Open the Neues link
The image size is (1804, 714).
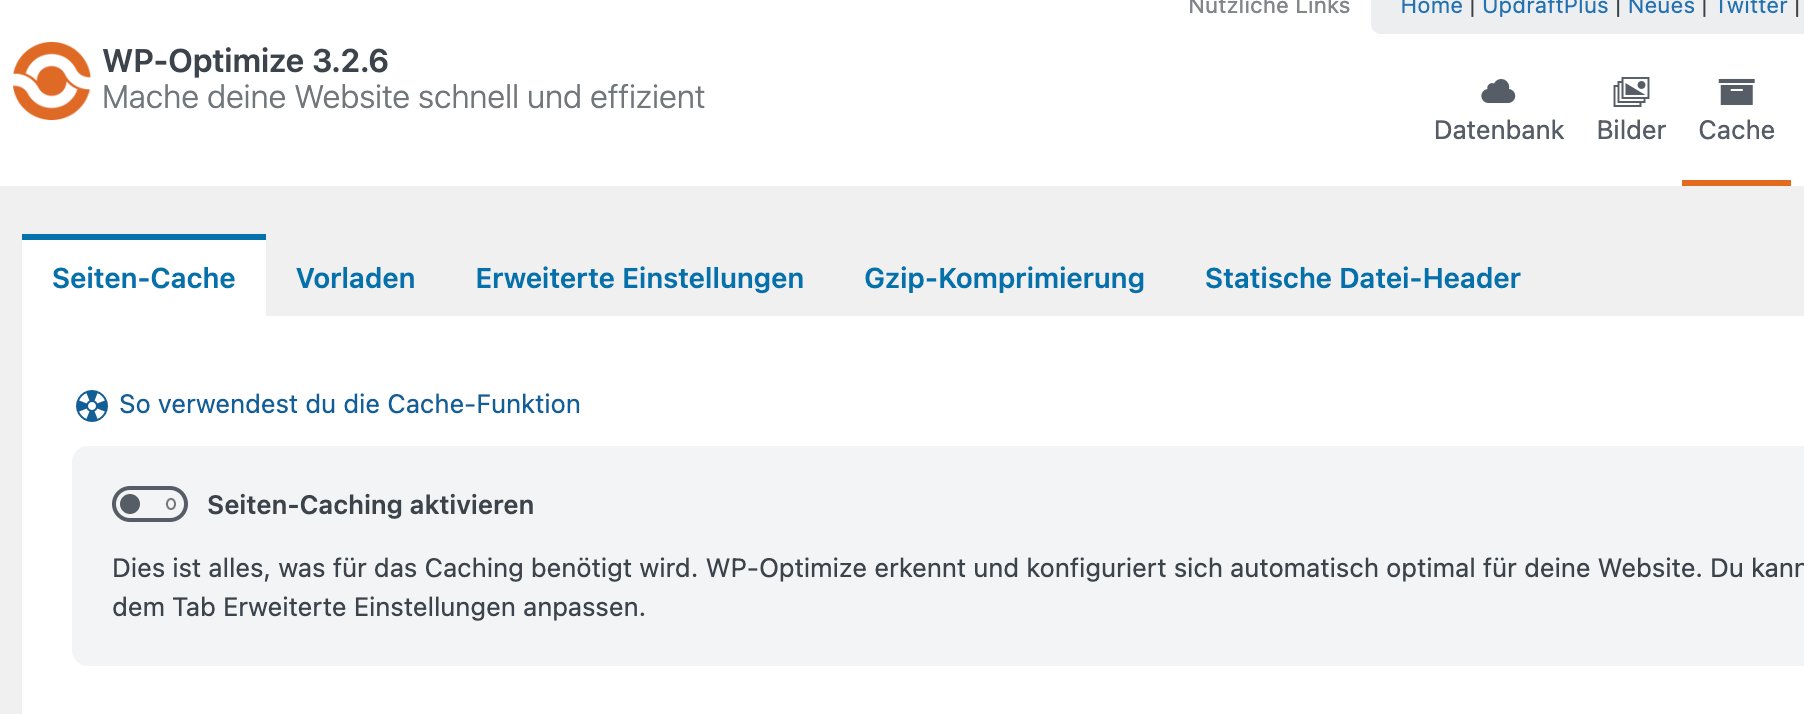(x=1661, y=7)
